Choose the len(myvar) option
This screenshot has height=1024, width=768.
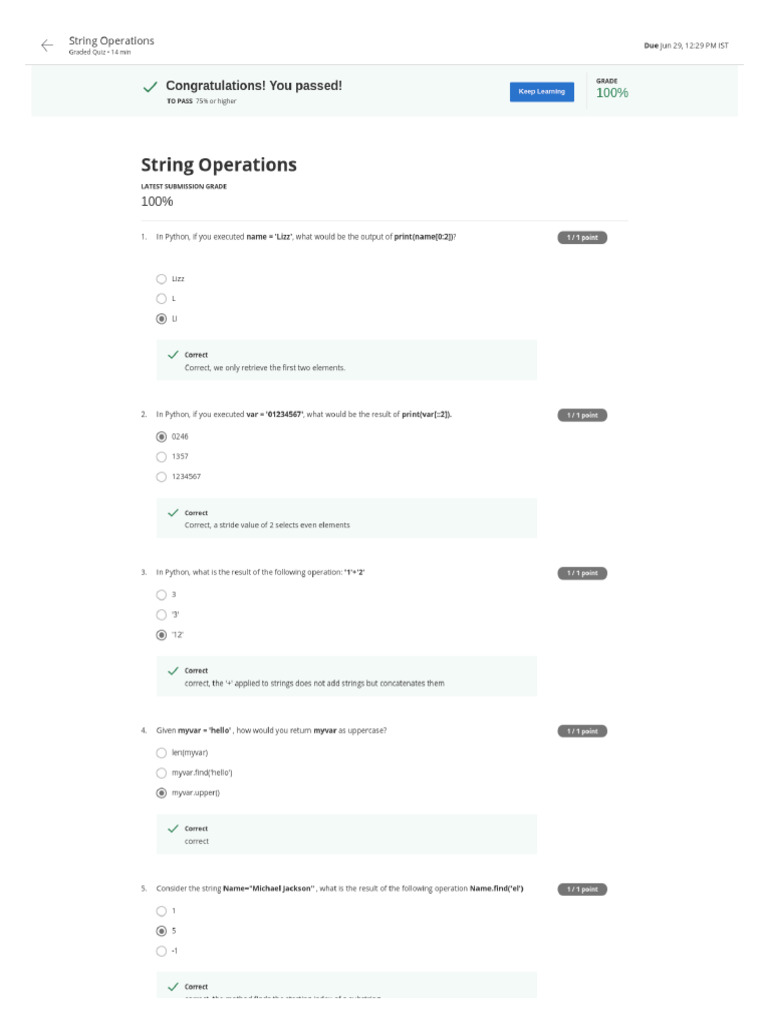tap(161, 752)
